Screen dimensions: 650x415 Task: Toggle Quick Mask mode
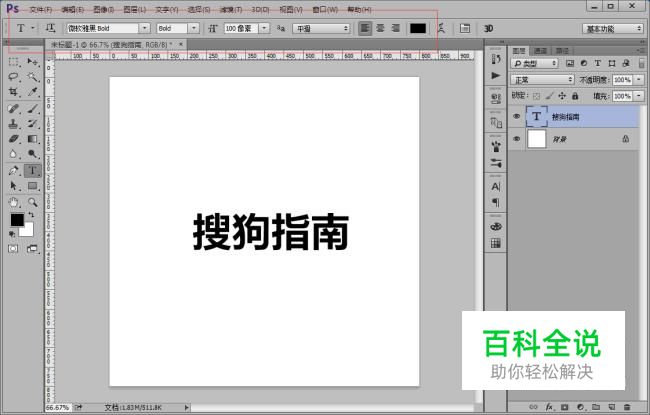click(13, 249)
